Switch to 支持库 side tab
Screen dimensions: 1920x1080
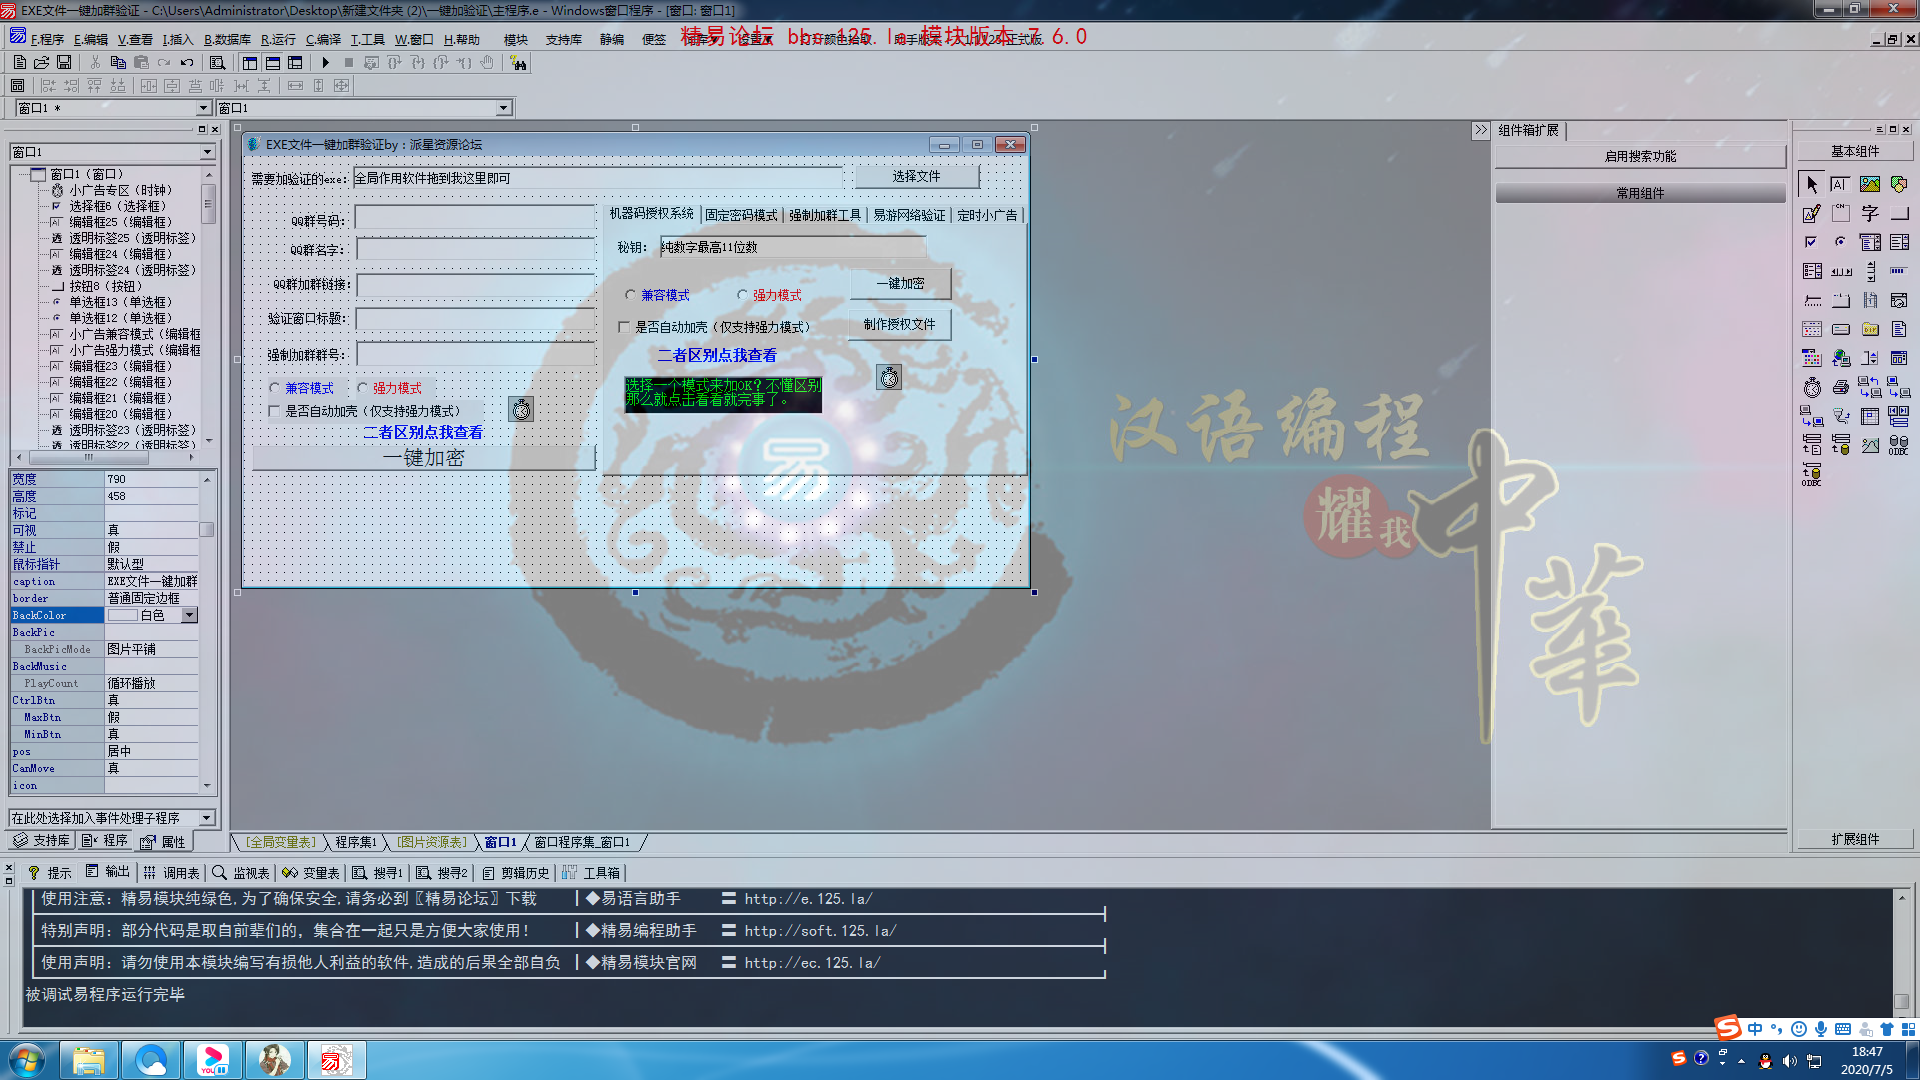(41, 840)
